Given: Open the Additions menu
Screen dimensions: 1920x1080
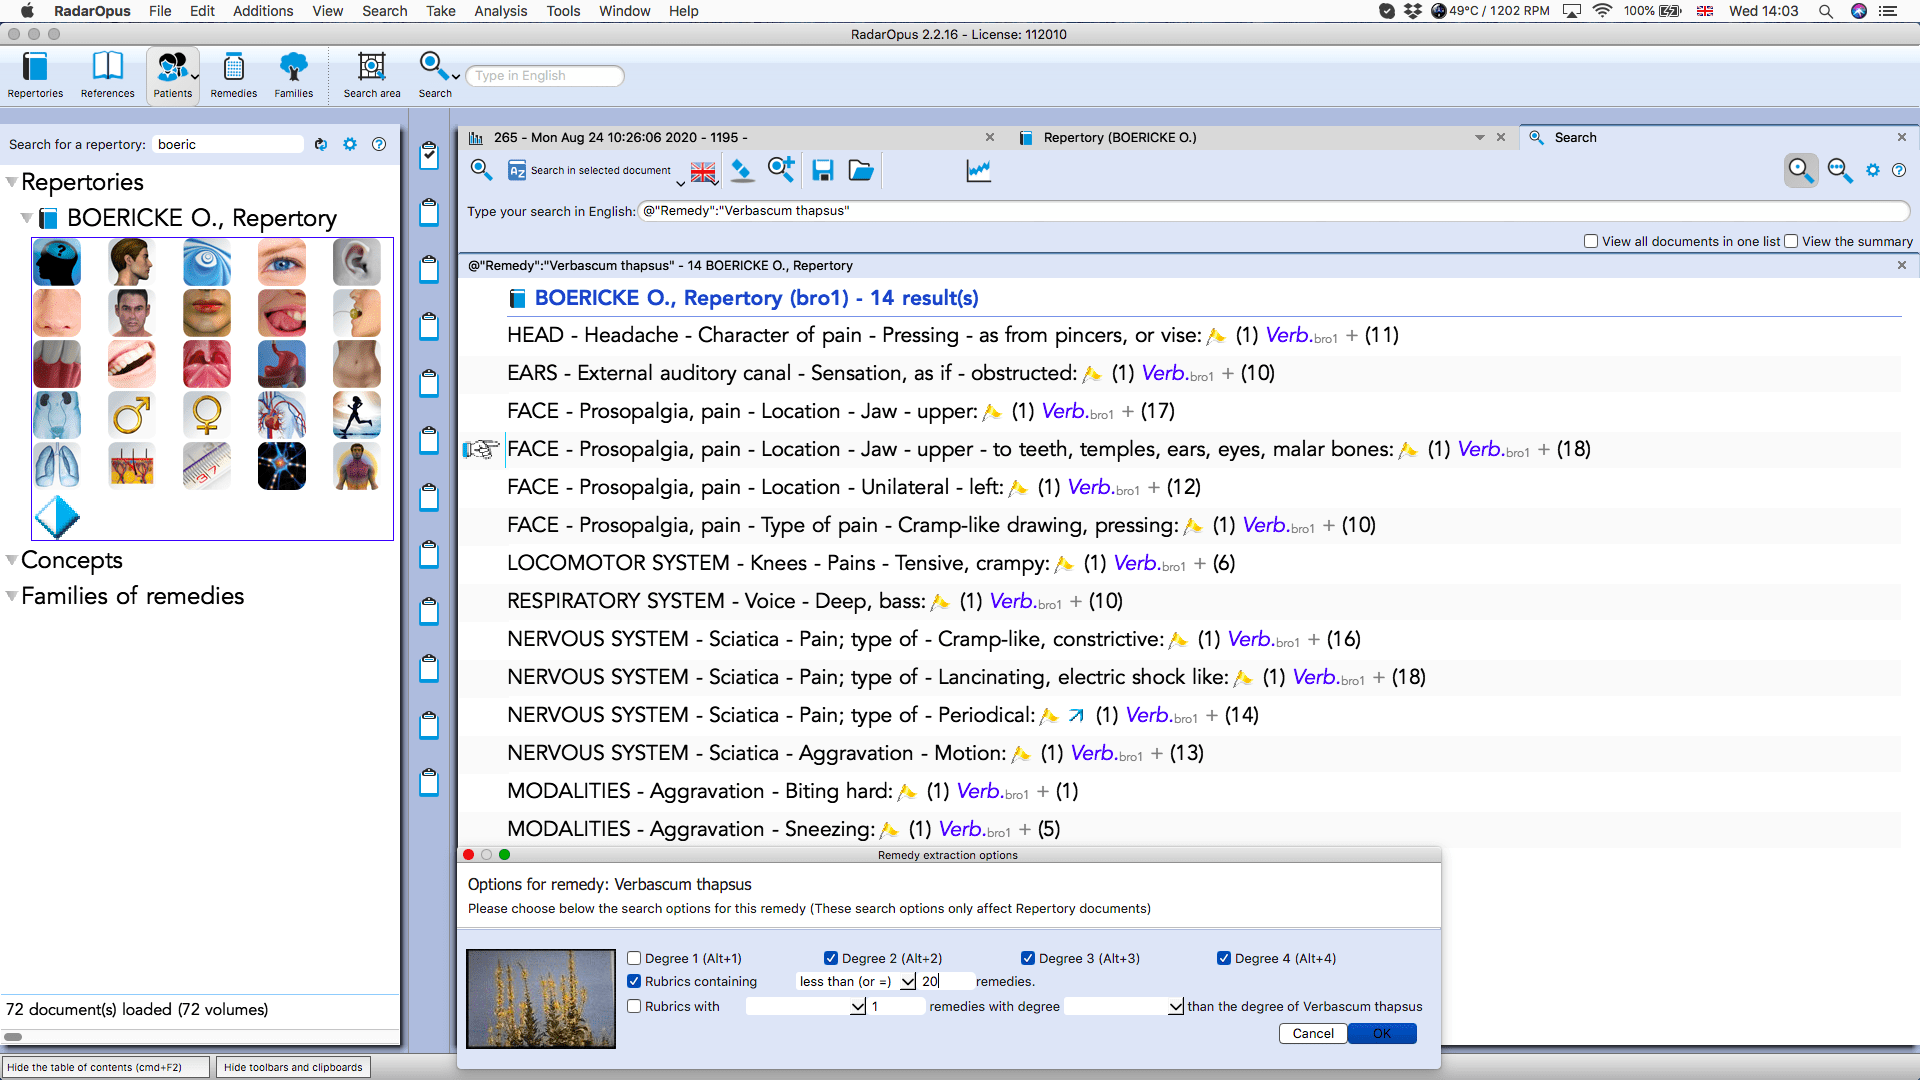Looking at the screenshot, I should coord(263,11).
